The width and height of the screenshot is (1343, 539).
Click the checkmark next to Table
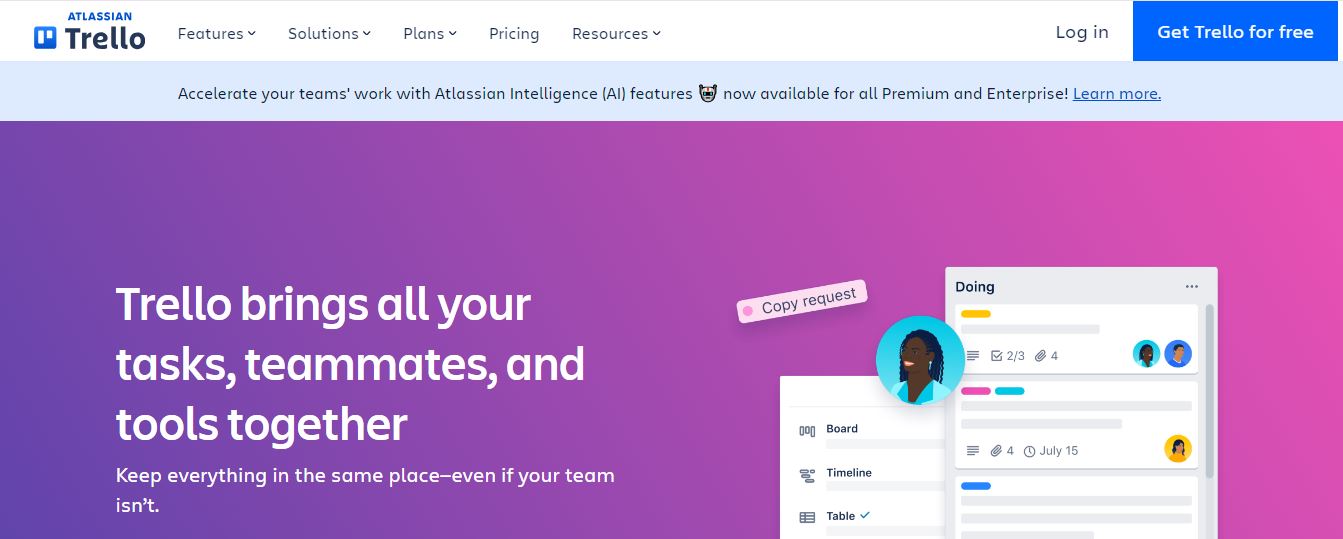[865, 515]
